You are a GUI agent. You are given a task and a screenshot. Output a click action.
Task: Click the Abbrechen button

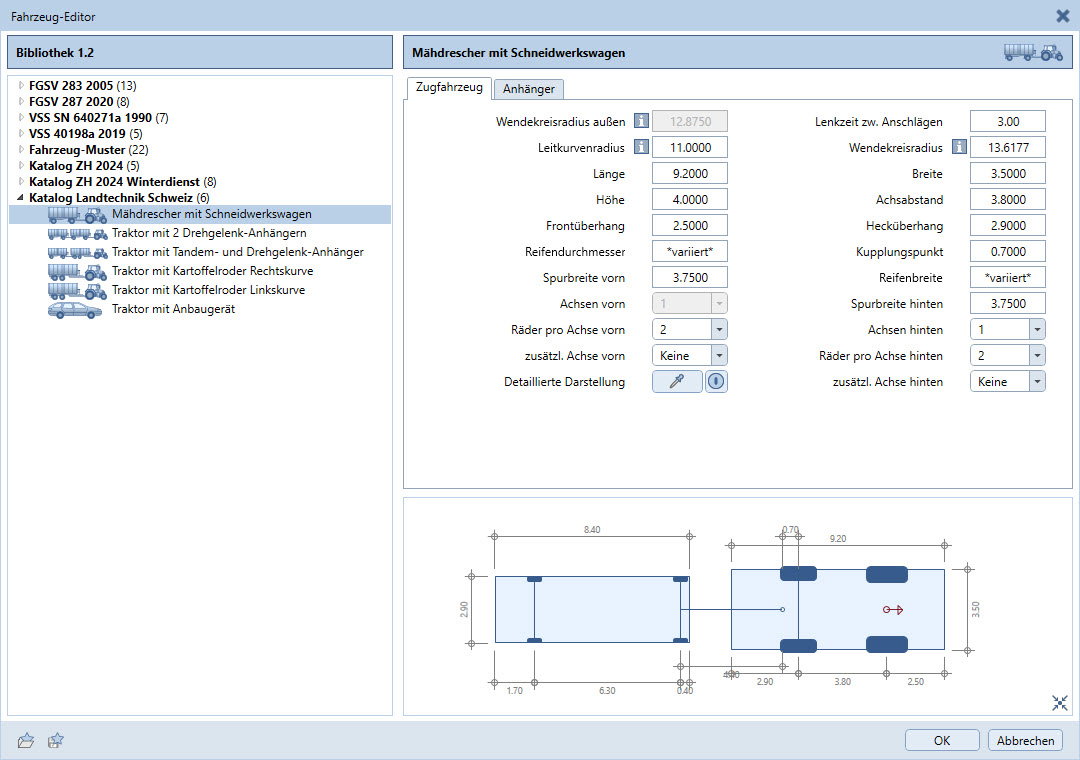click(x=1025, y=740)
